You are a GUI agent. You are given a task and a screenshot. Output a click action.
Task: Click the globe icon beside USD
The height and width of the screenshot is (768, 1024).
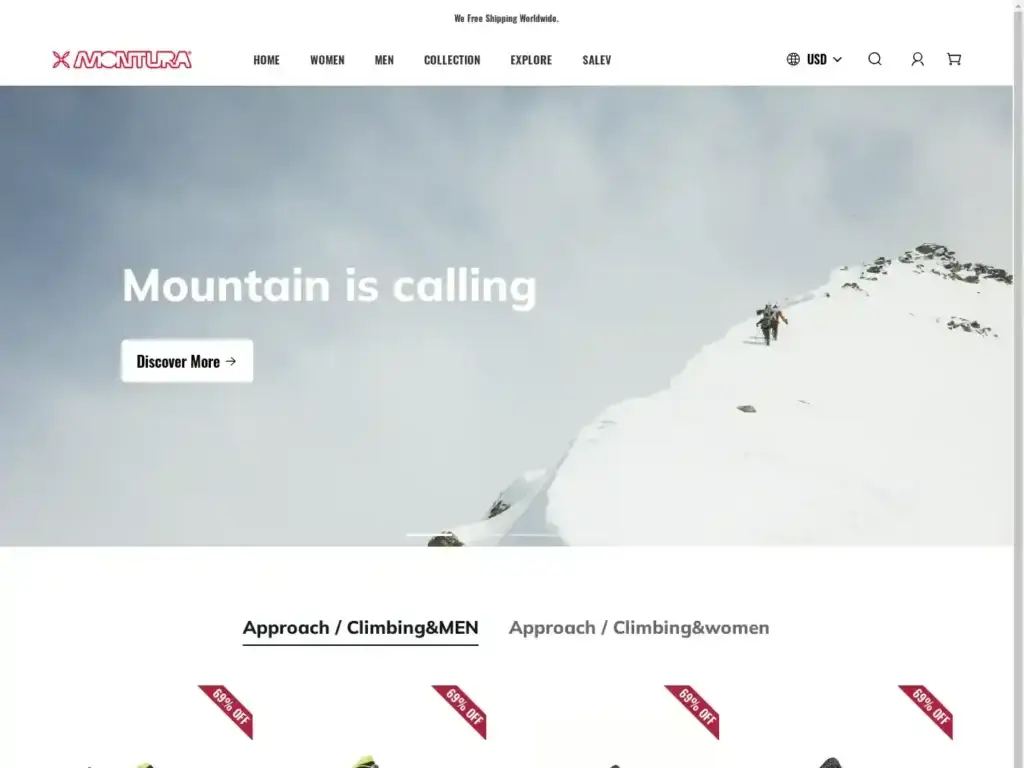pos(793,59)
